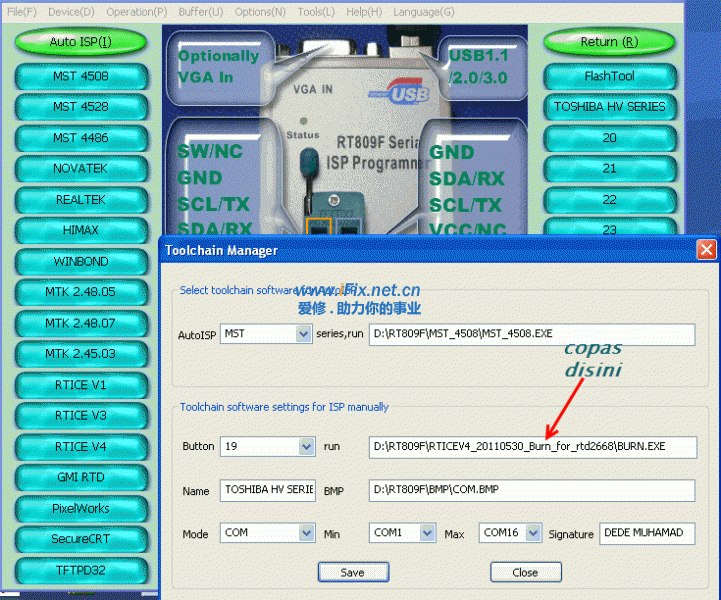Open the Button number 19 dropdown
Viewport: 721px width, 600px height.
305,446
